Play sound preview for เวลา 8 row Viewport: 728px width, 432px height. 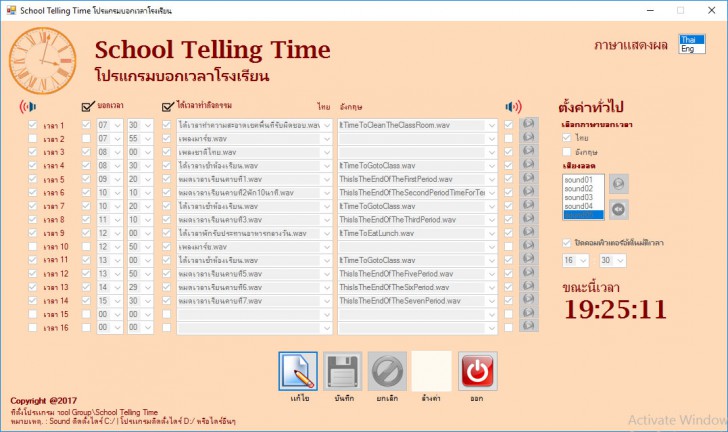pos(528,218)
